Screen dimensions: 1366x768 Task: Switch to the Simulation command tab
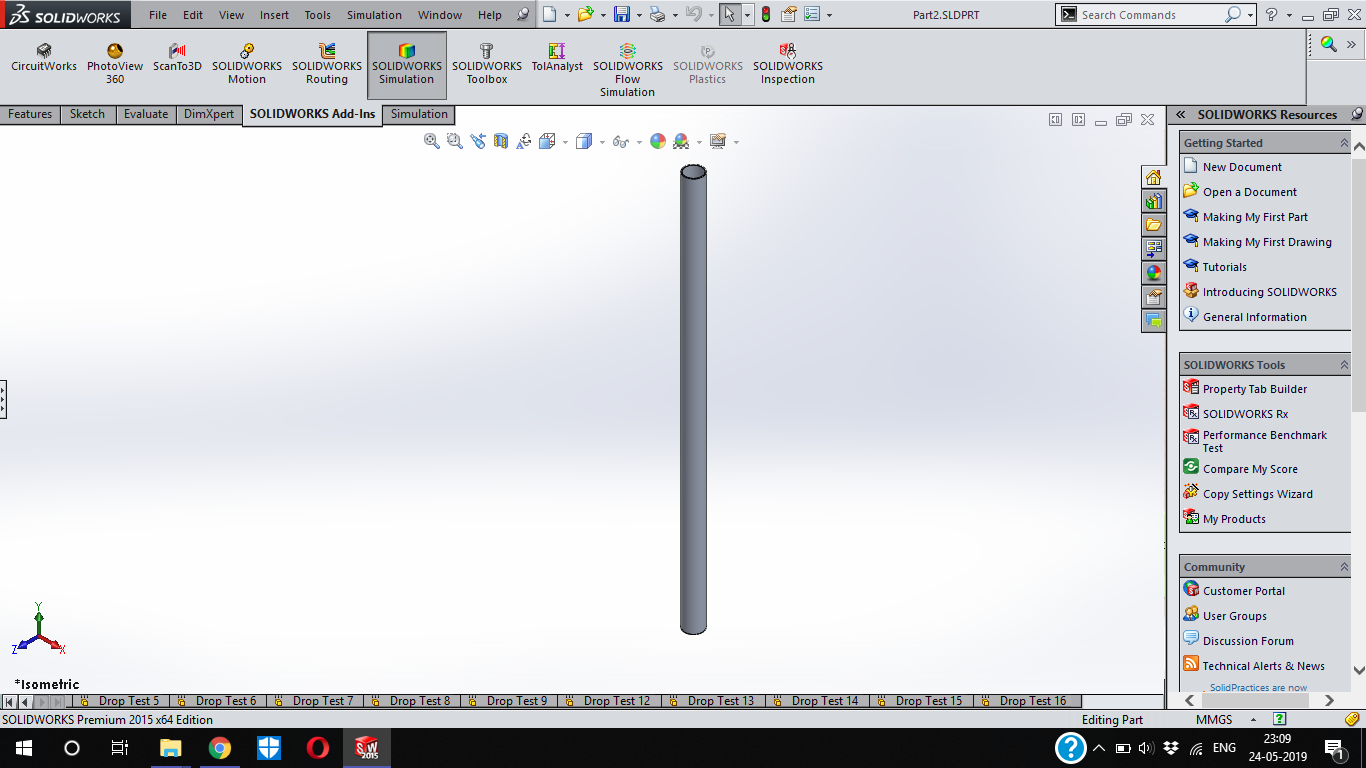coord(419,114)
